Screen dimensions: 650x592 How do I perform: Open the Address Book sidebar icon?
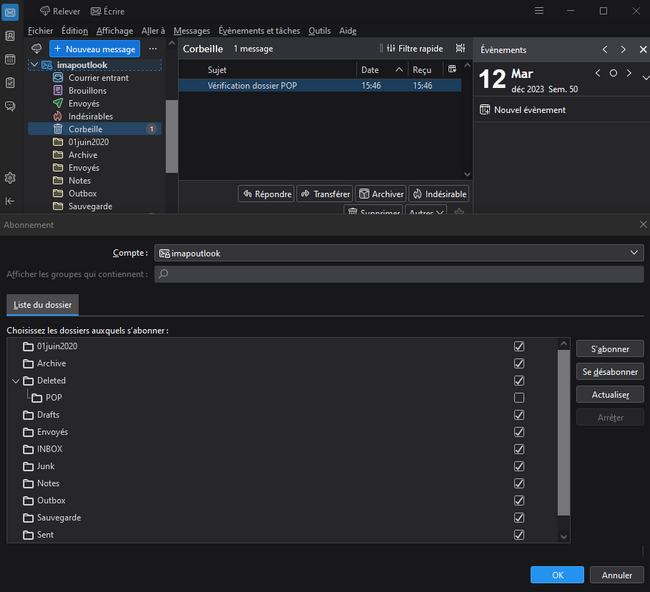tap(10, 36)
